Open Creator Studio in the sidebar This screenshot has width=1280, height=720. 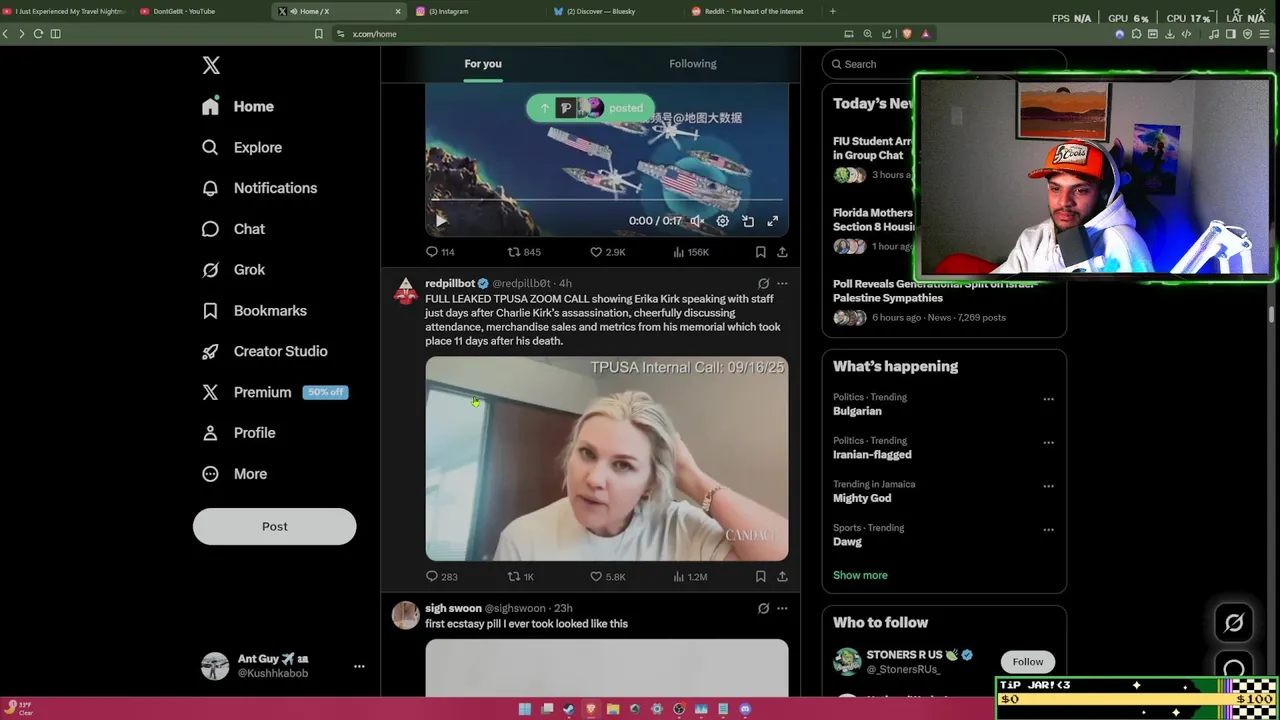coord(265,351)
